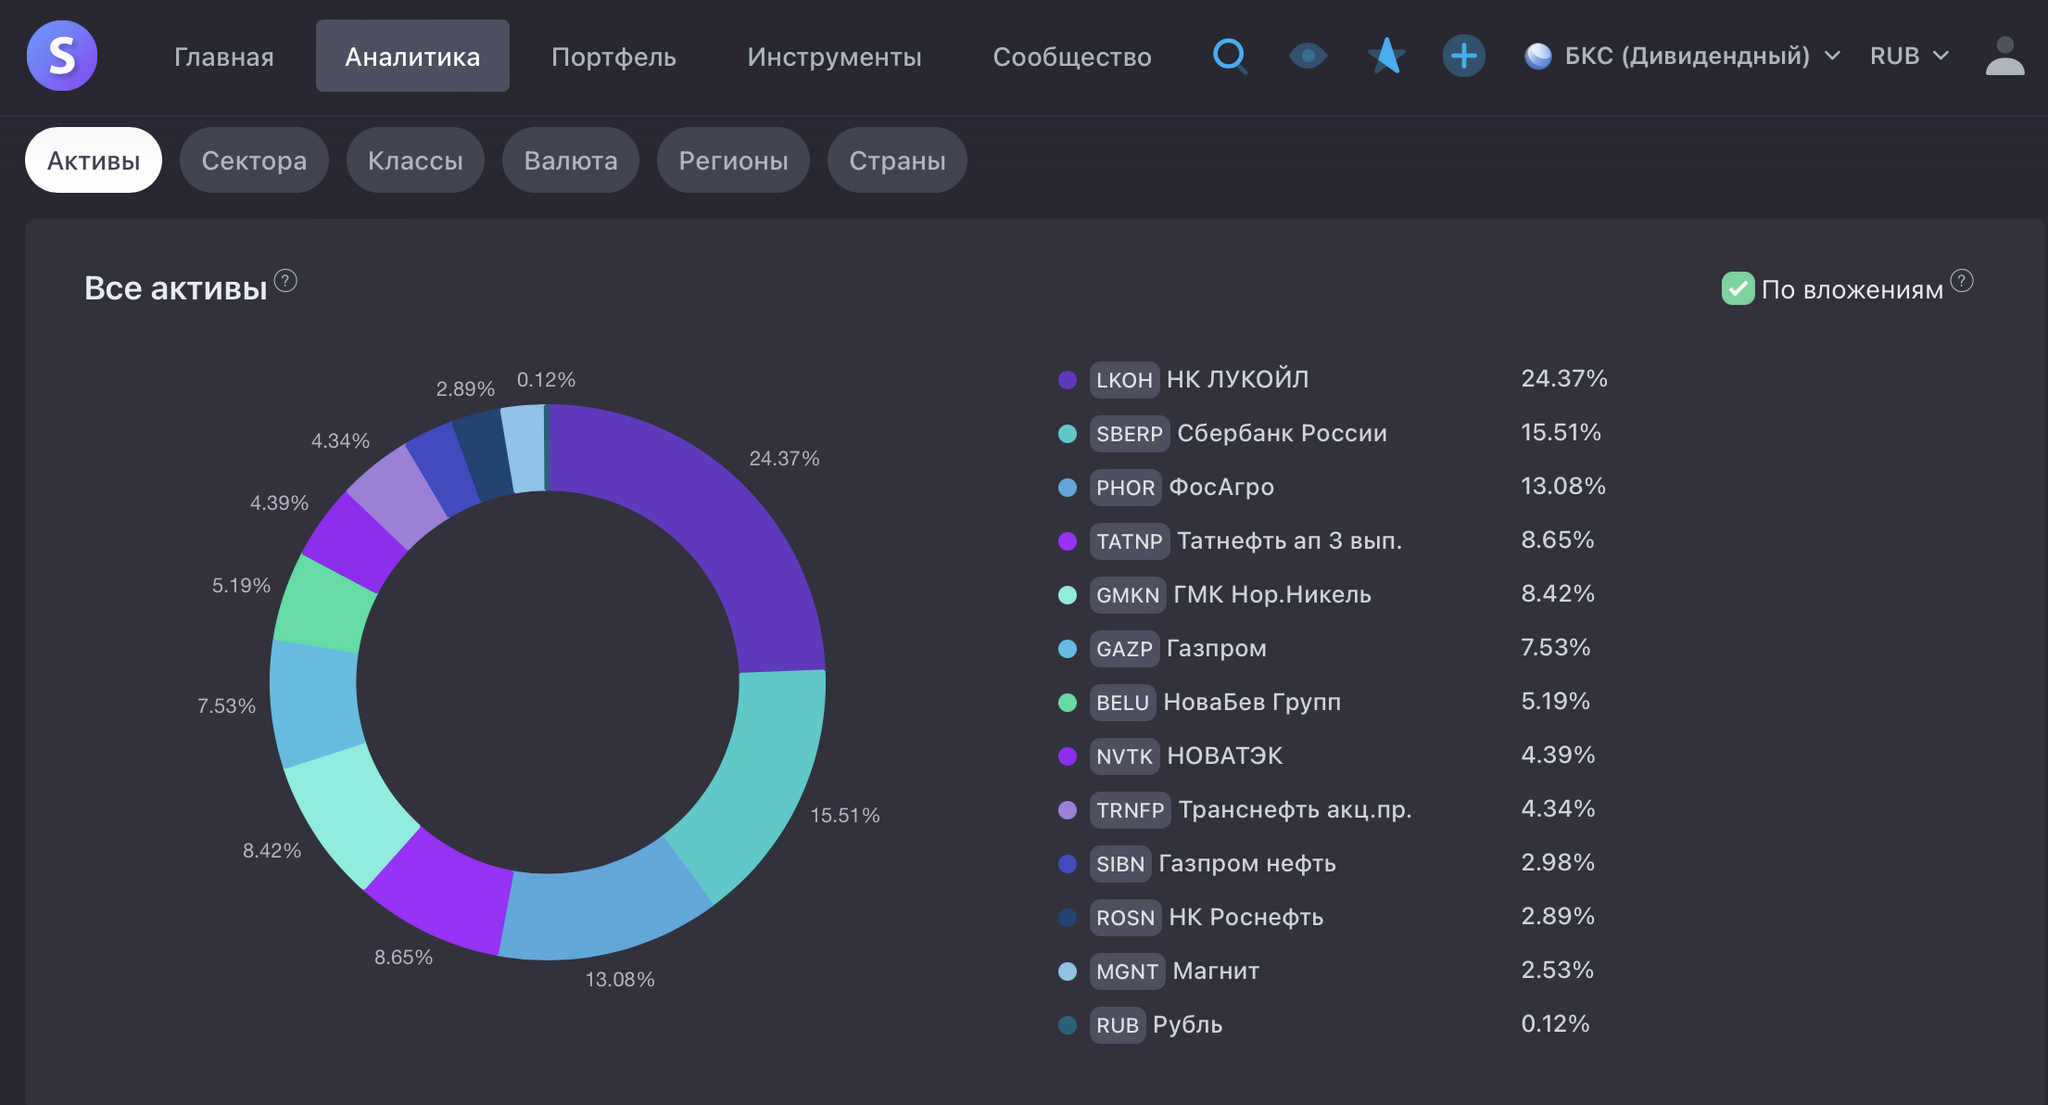Click the blue plus add icon
The image size is (2048, 1105).
[1464, 56]
